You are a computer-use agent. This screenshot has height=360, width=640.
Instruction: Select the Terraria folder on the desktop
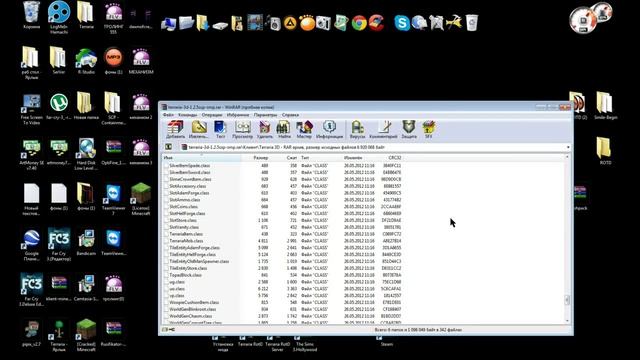point(86,15)
